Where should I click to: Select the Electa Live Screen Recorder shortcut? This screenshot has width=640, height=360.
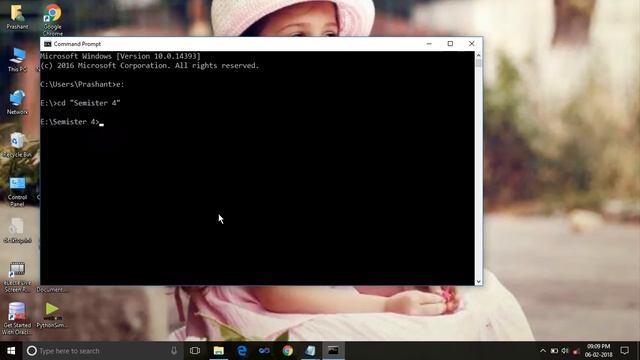(x=17, y=277)
